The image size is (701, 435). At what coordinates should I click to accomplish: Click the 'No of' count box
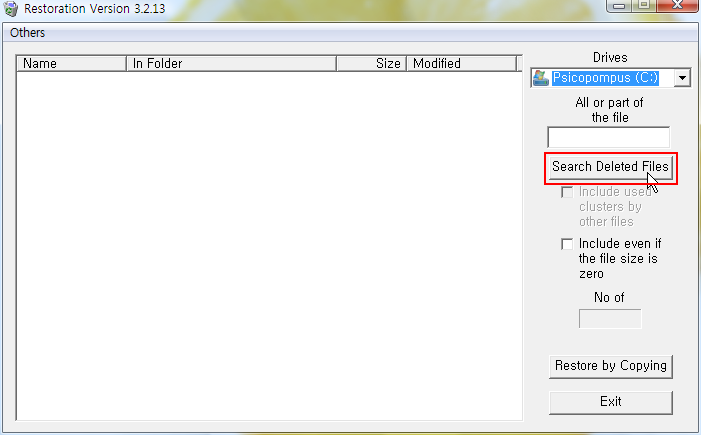click(610, 319)
